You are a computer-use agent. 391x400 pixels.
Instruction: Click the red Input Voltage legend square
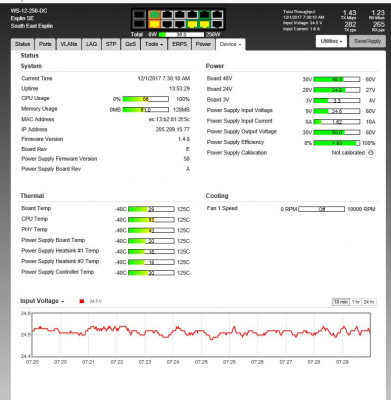coord(82,301)
